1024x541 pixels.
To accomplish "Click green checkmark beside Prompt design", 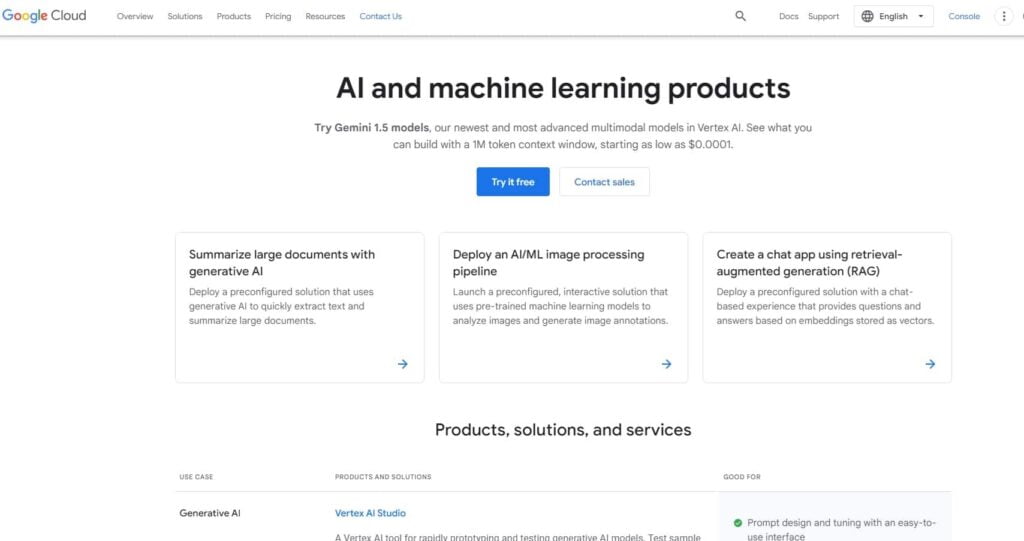I will (x=738, y=523).
